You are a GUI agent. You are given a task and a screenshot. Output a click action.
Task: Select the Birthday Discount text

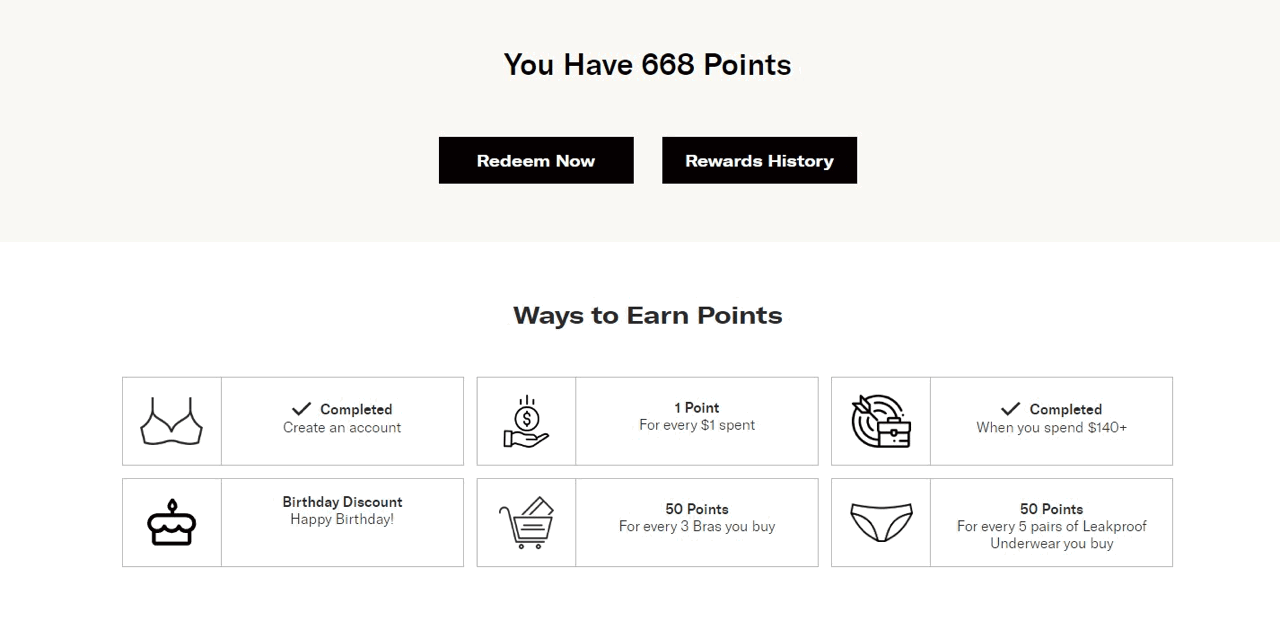point(342,502)
